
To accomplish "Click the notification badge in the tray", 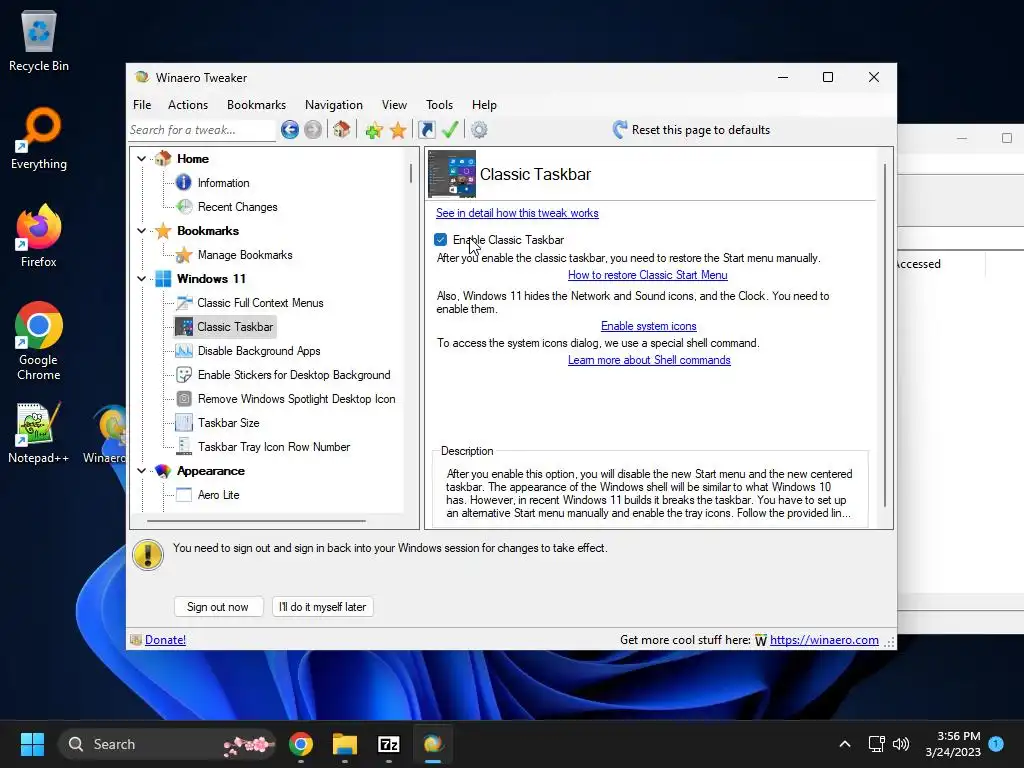I will tap(996, 743).
